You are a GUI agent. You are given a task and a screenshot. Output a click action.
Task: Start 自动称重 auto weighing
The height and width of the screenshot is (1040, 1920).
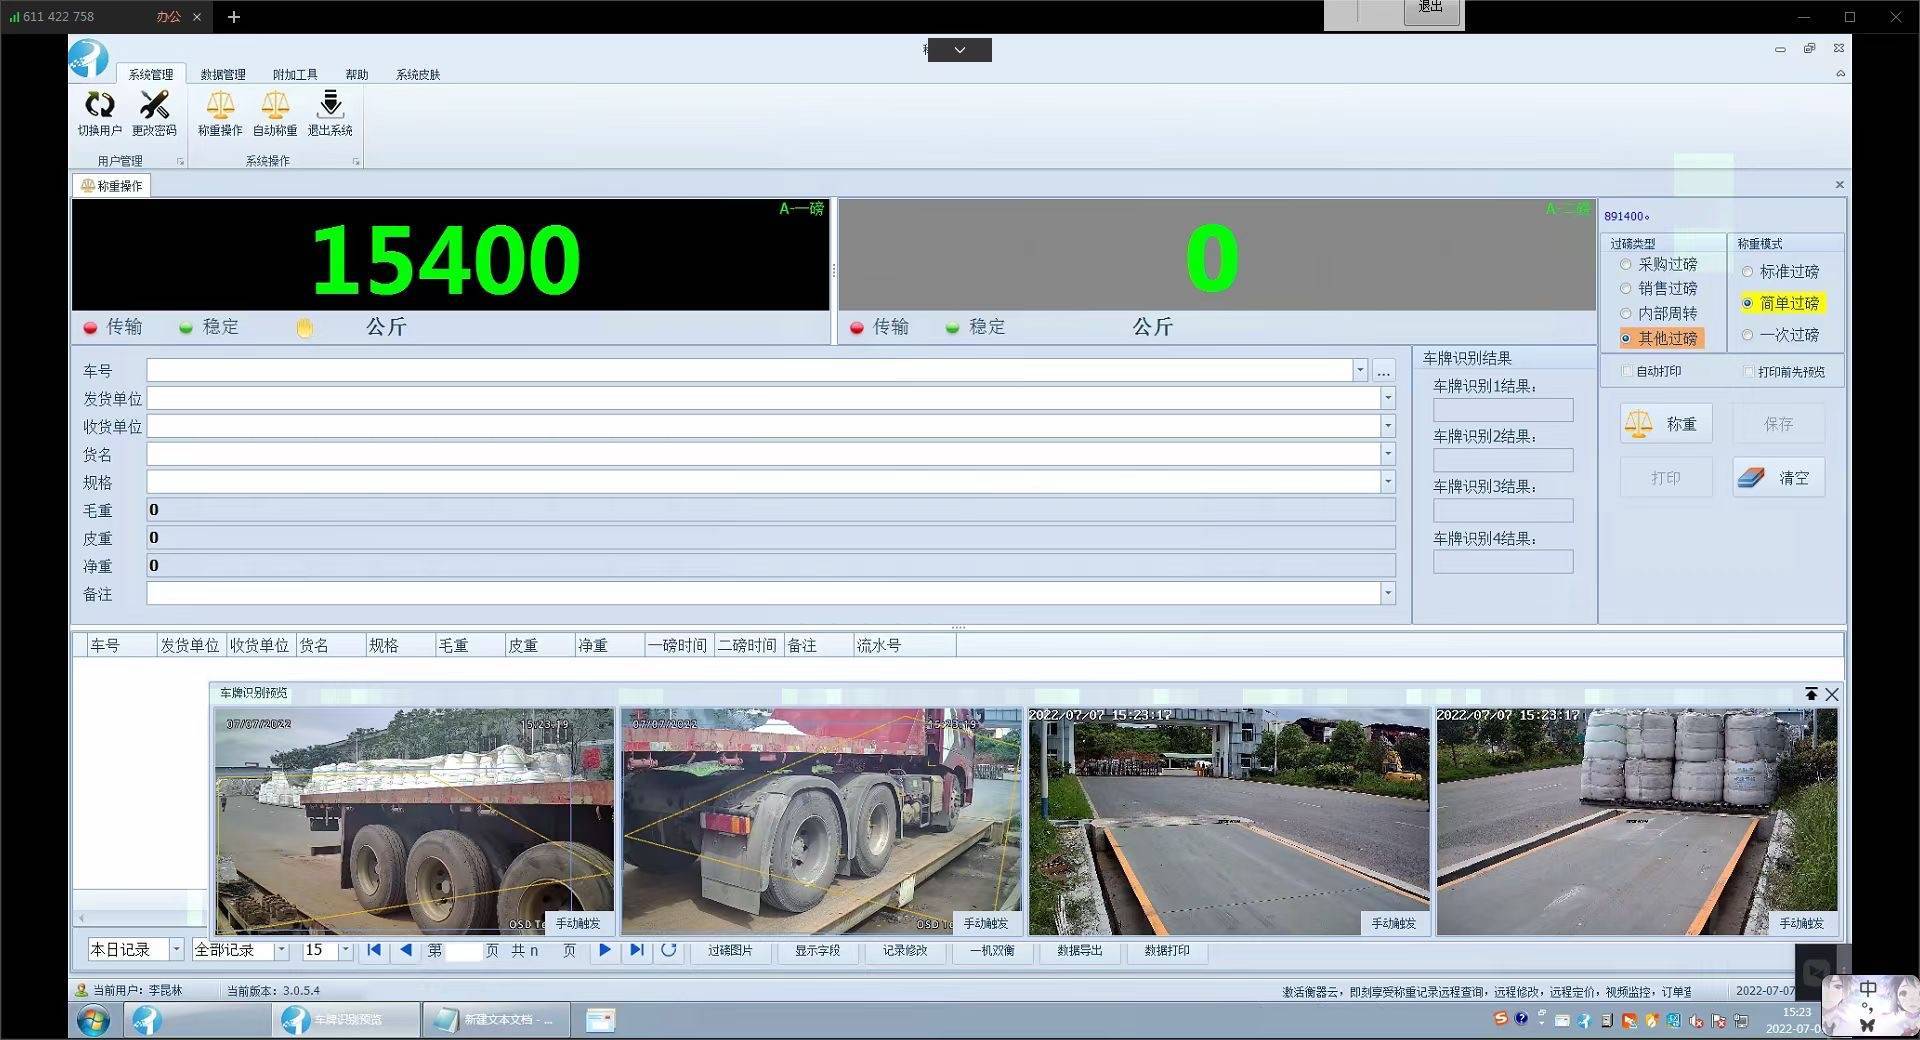click(275, 113)
